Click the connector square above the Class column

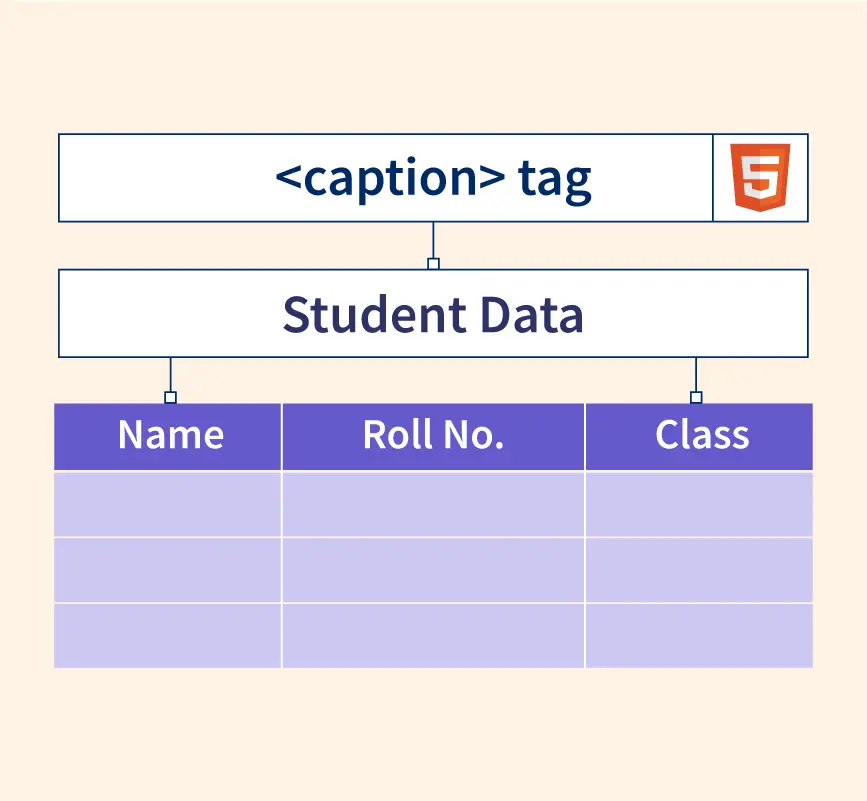coord(696,398)
